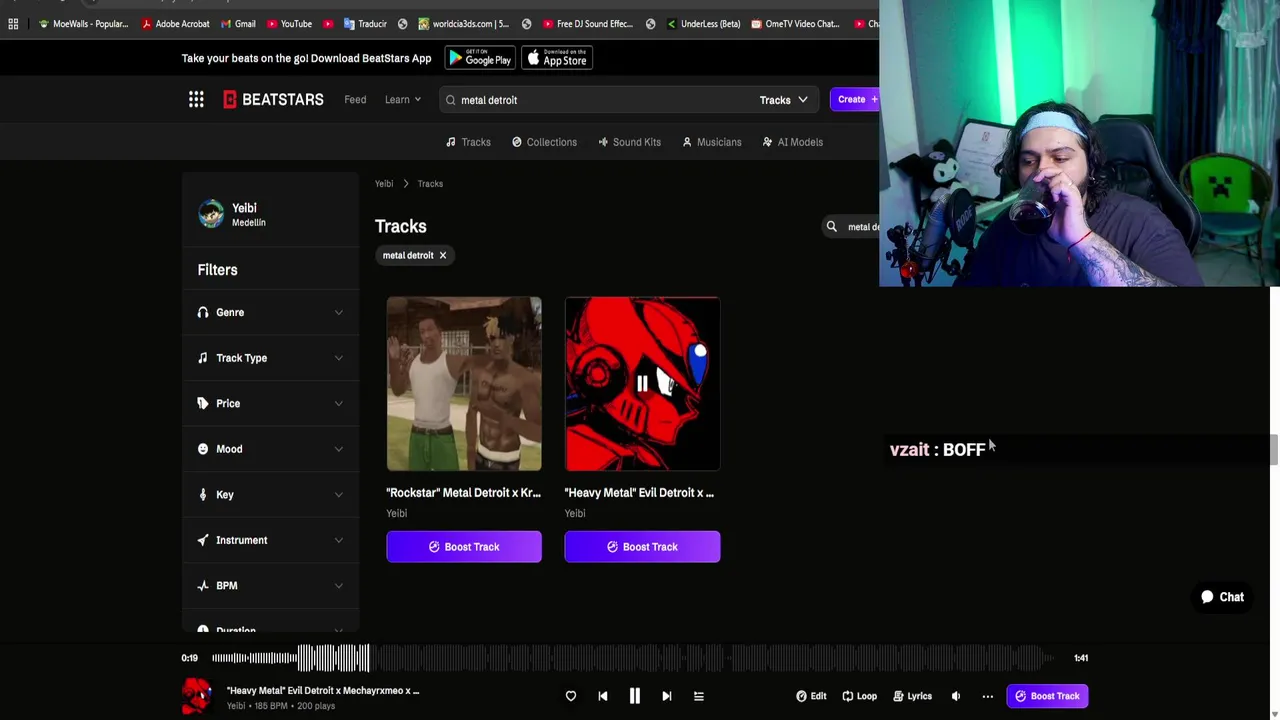
Task: Open the Free DJ Sound Effects bookmark
Action: pos(587,24)
